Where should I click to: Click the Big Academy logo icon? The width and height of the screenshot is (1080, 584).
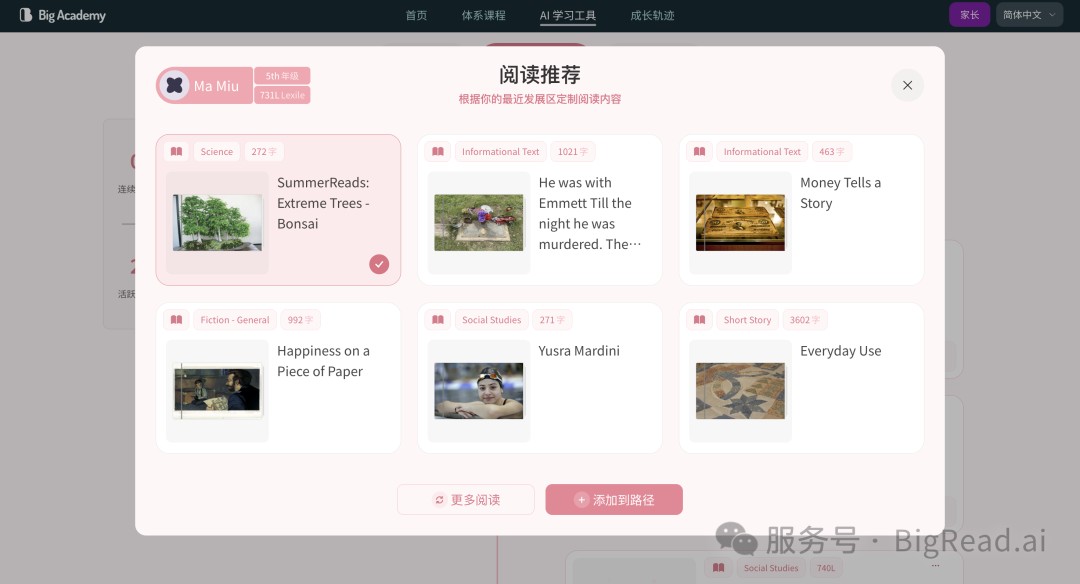pos(26,15)
